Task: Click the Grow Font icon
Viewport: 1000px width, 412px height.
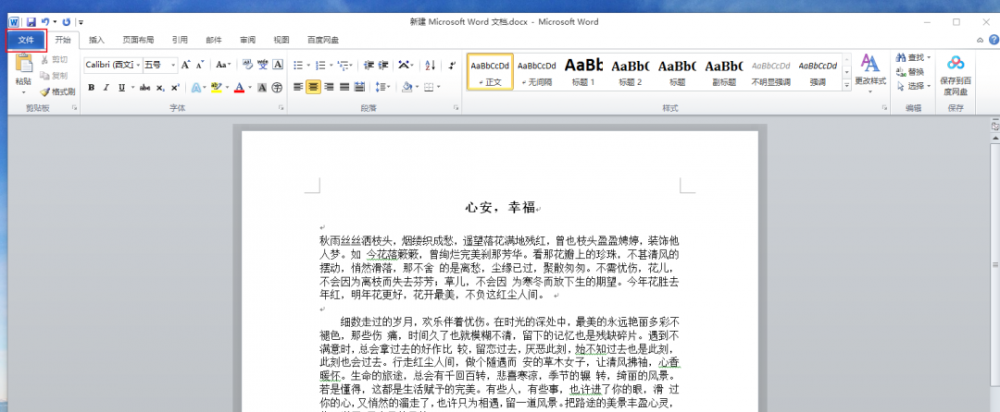Action: [186, 64]
